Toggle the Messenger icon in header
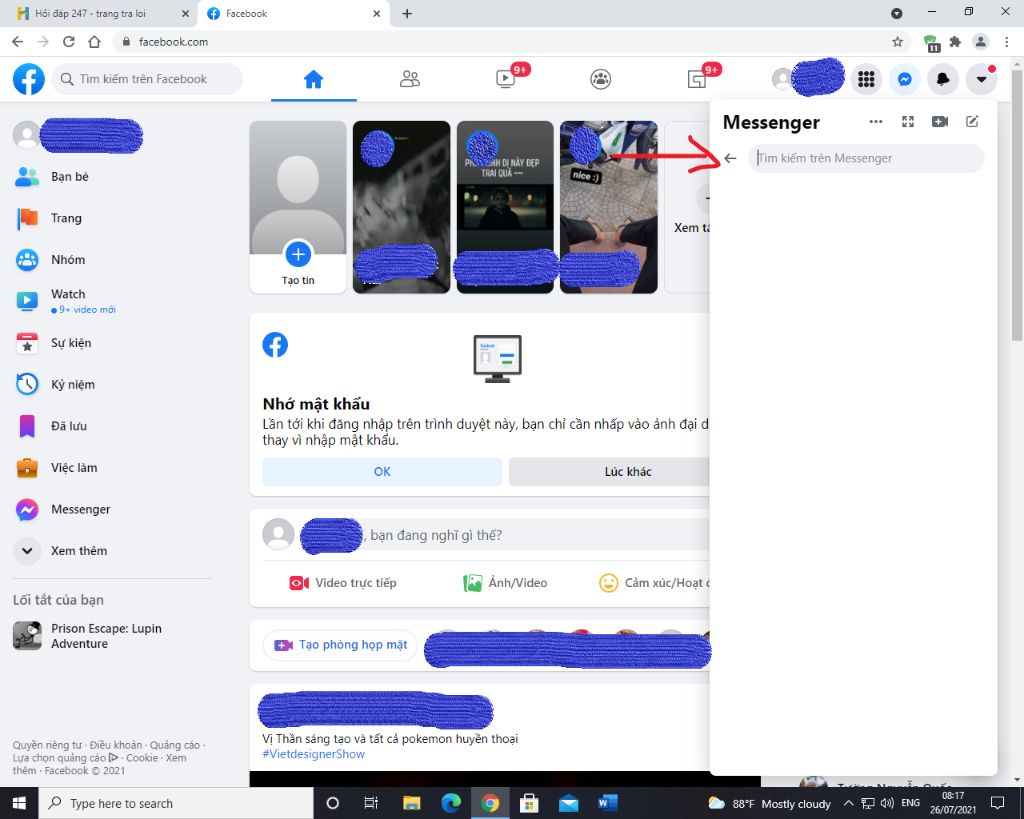 click(x=904, y=79)
